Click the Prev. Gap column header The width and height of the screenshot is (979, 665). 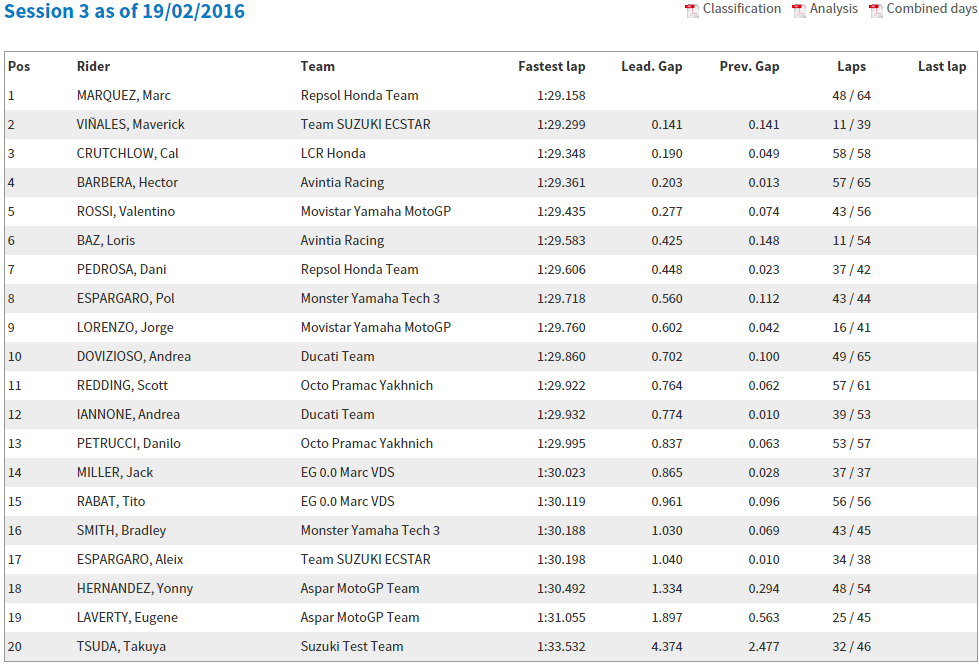point(749,67)
